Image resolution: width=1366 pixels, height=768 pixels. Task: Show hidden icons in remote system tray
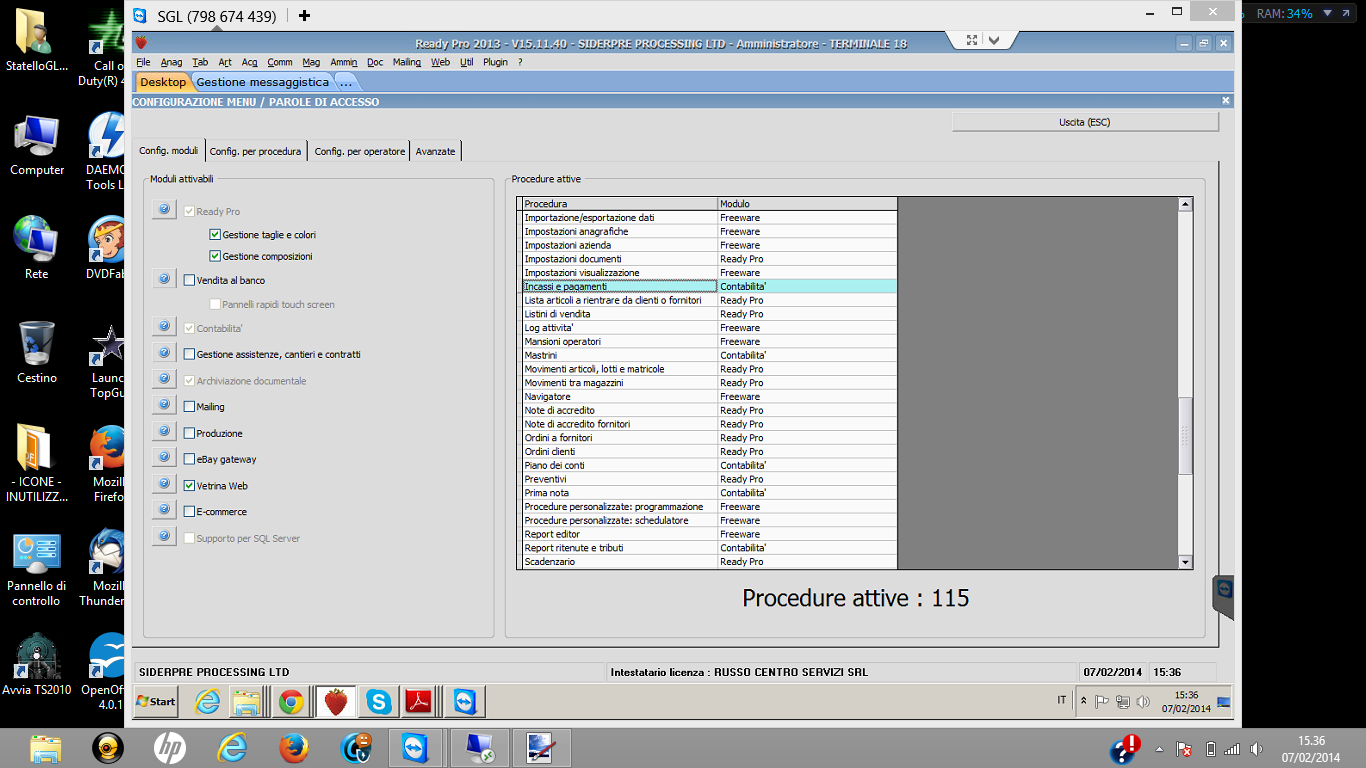1083,701
